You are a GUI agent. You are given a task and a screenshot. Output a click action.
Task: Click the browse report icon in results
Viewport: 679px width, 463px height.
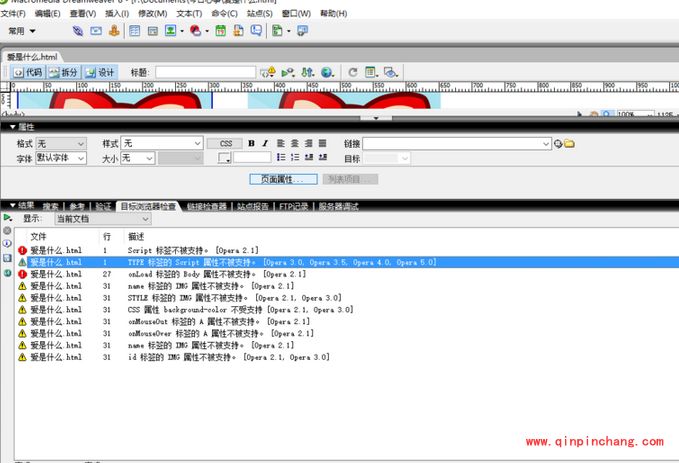[x=7, y=273]
